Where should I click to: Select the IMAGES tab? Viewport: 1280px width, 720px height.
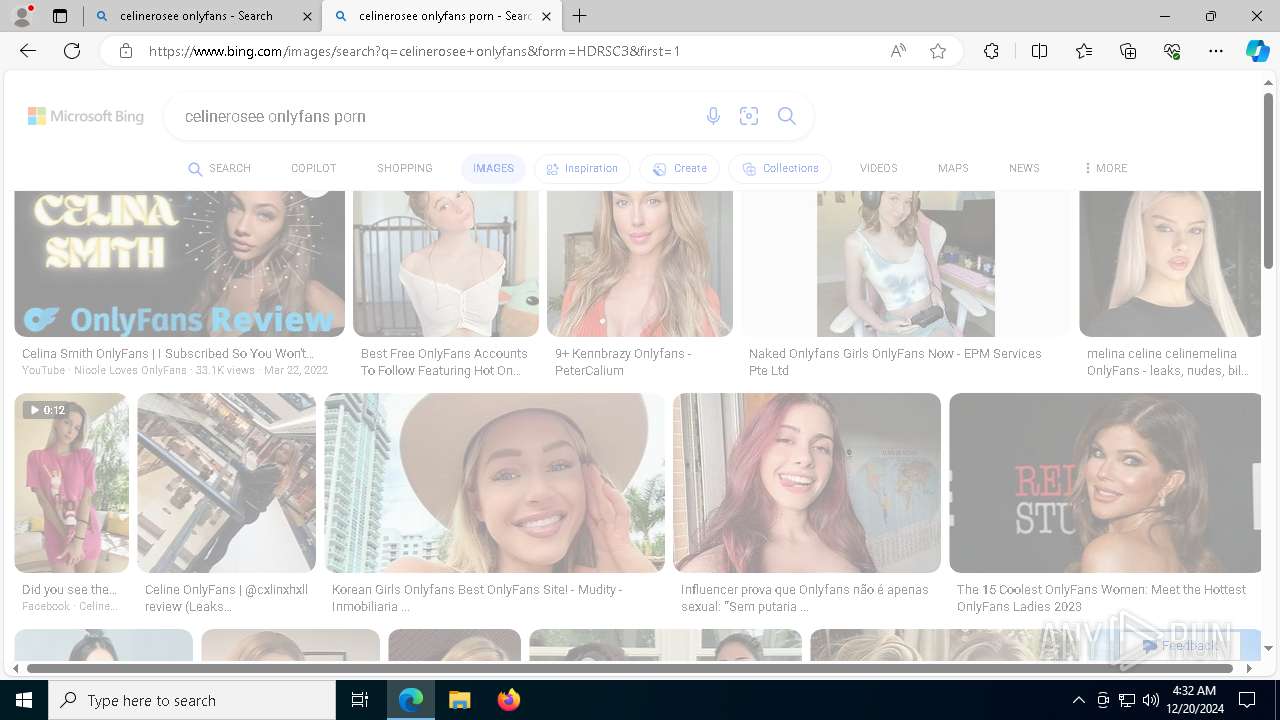pyautogui.click(x=493, y=168)
